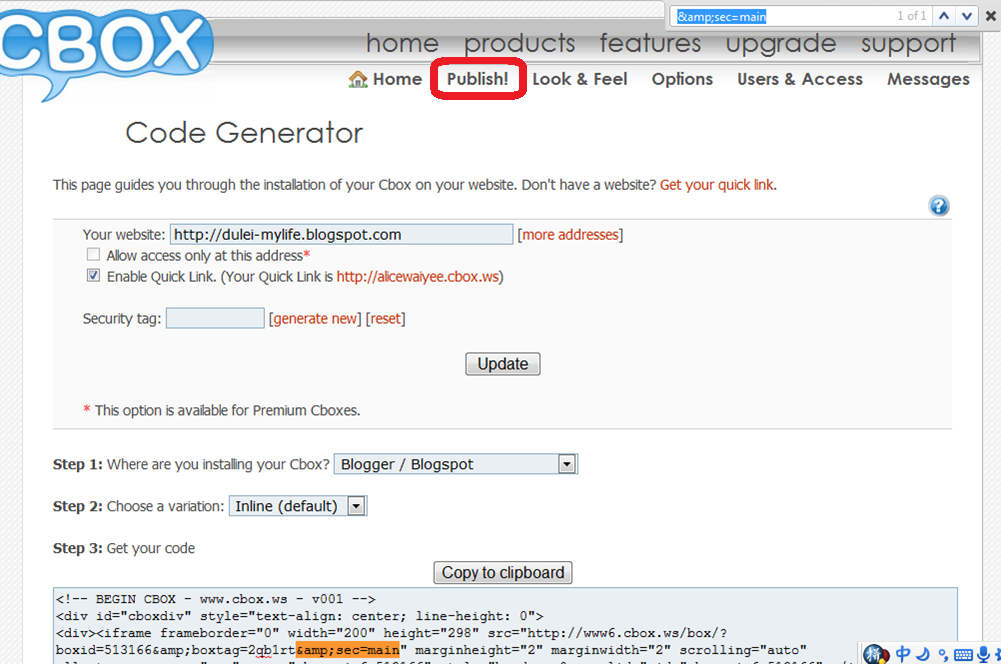Open the alicewaiyee.cbox.ws quick link

click(418, 277)
